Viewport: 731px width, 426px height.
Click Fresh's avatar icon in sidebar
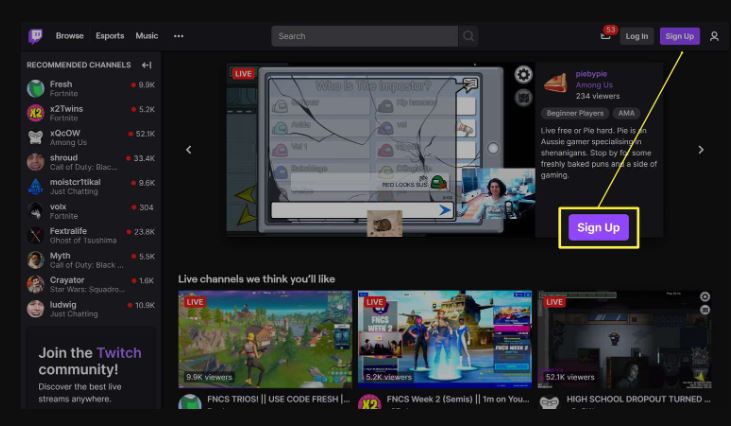point(35,89)
